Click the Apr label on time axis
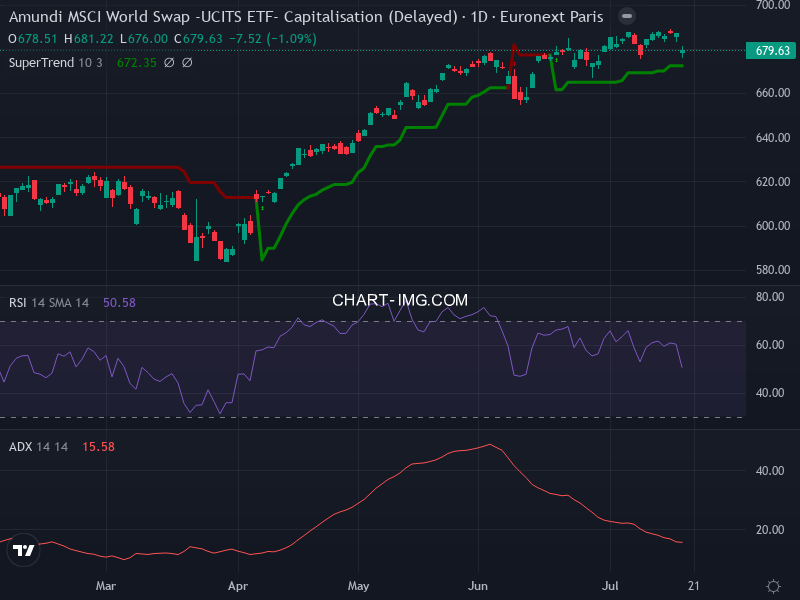The image size is (800, 600). [x=238, y=586]
